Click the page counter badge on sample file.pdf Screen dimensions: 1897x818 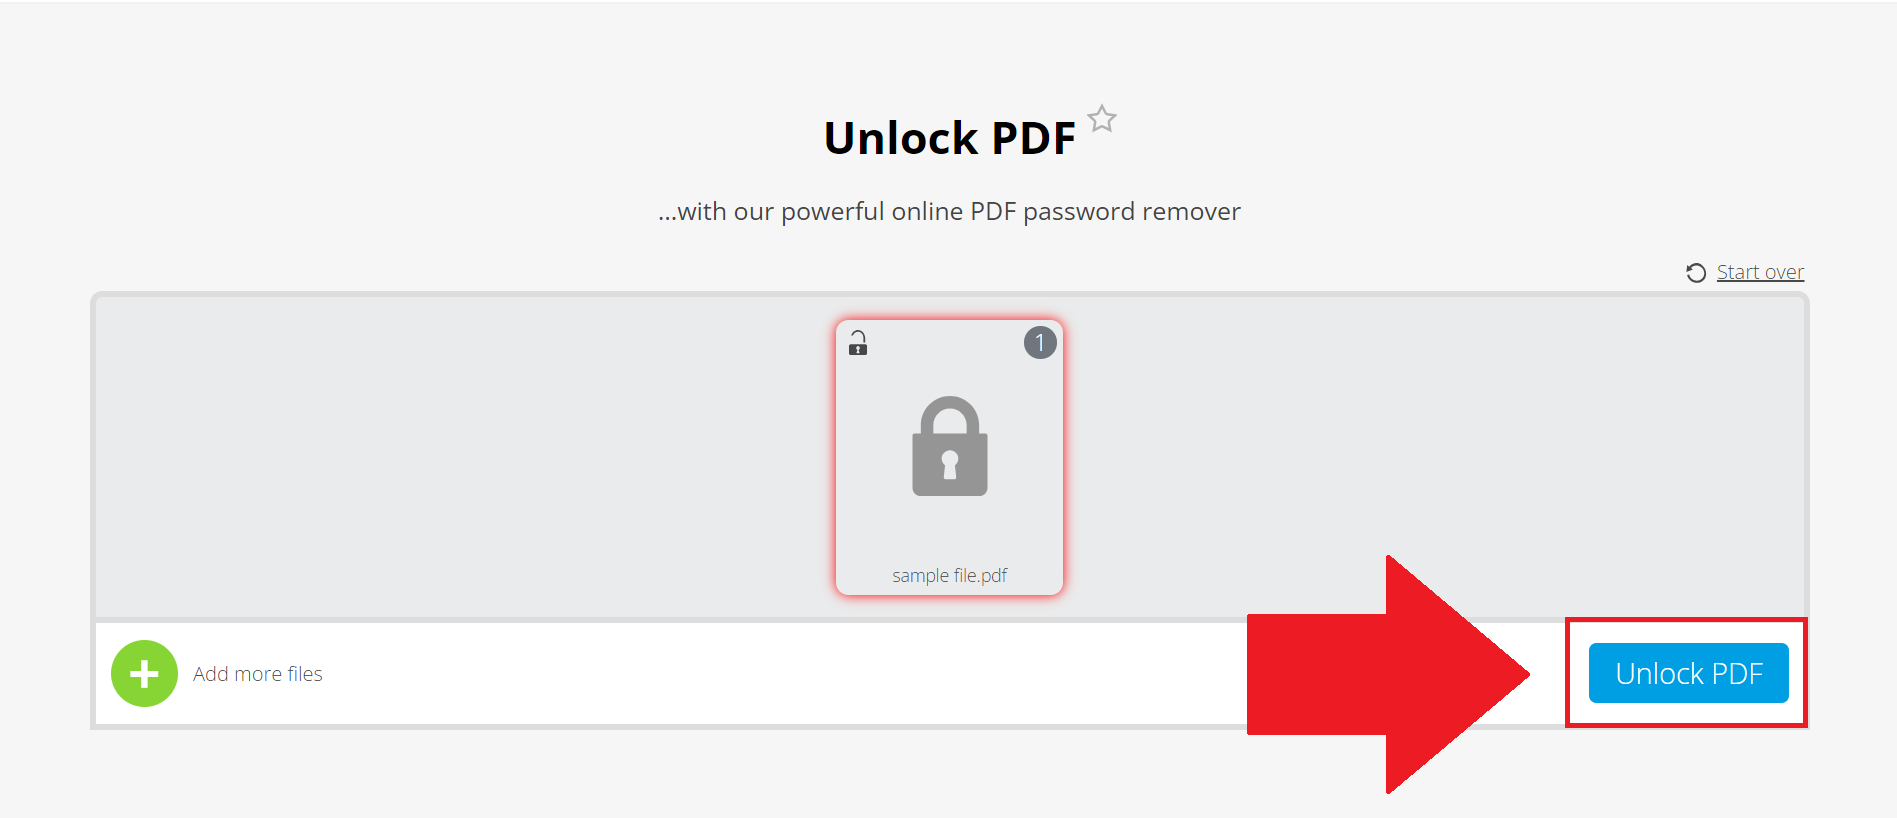pyautogui.click(x=1038, y=343)
